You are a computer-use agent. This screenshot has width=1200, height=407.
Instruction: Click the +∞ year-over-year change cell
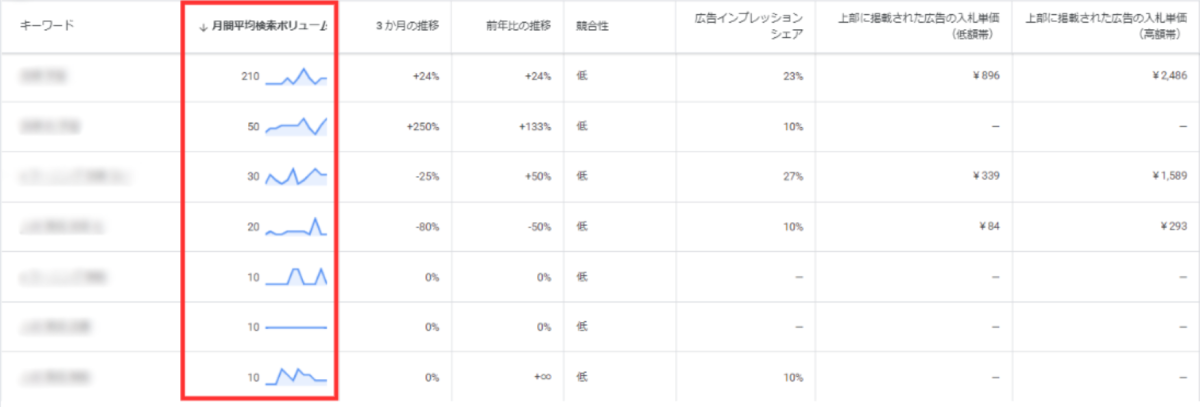click(541, 377)
